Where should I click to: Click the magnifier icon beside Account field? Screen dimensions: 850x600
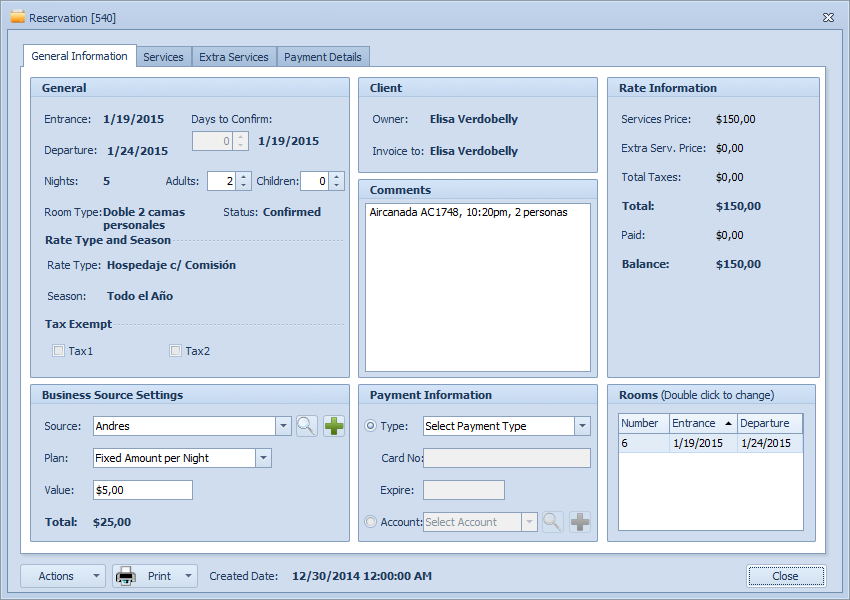tap(552, 522)
